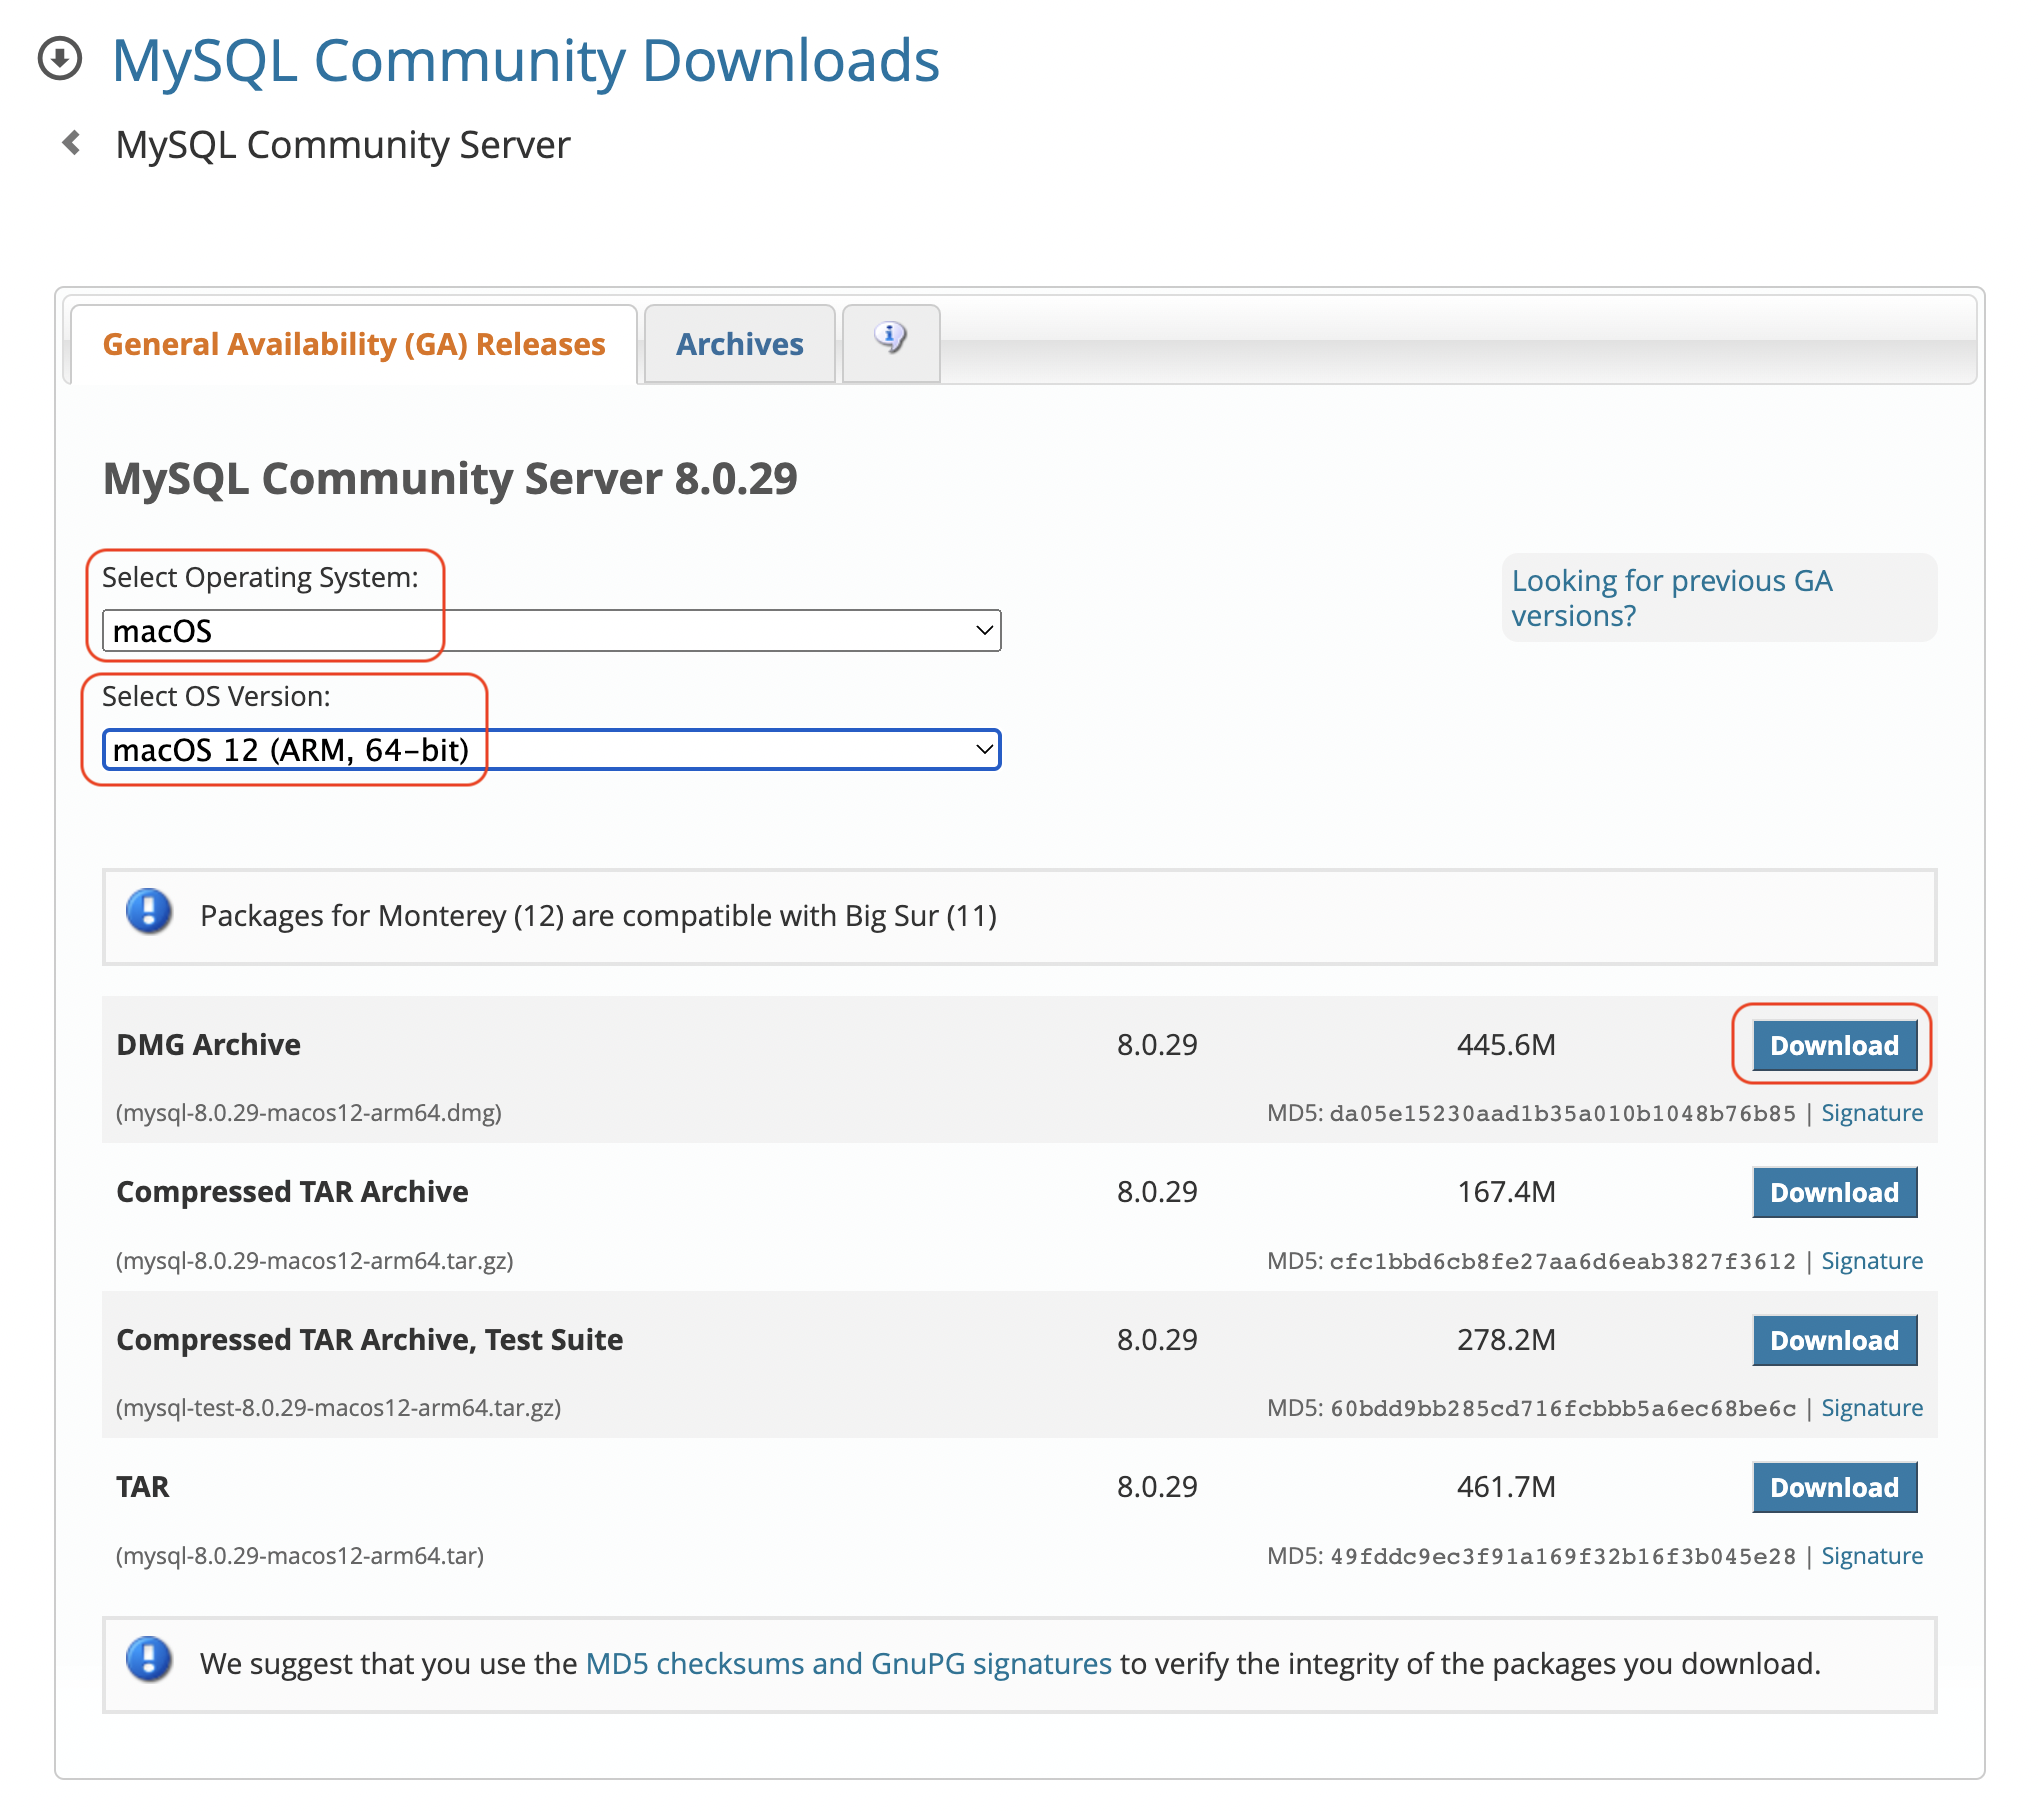
Task: Switch to General Availability (GA) Releases tab
Action: [x=354, y=344]
